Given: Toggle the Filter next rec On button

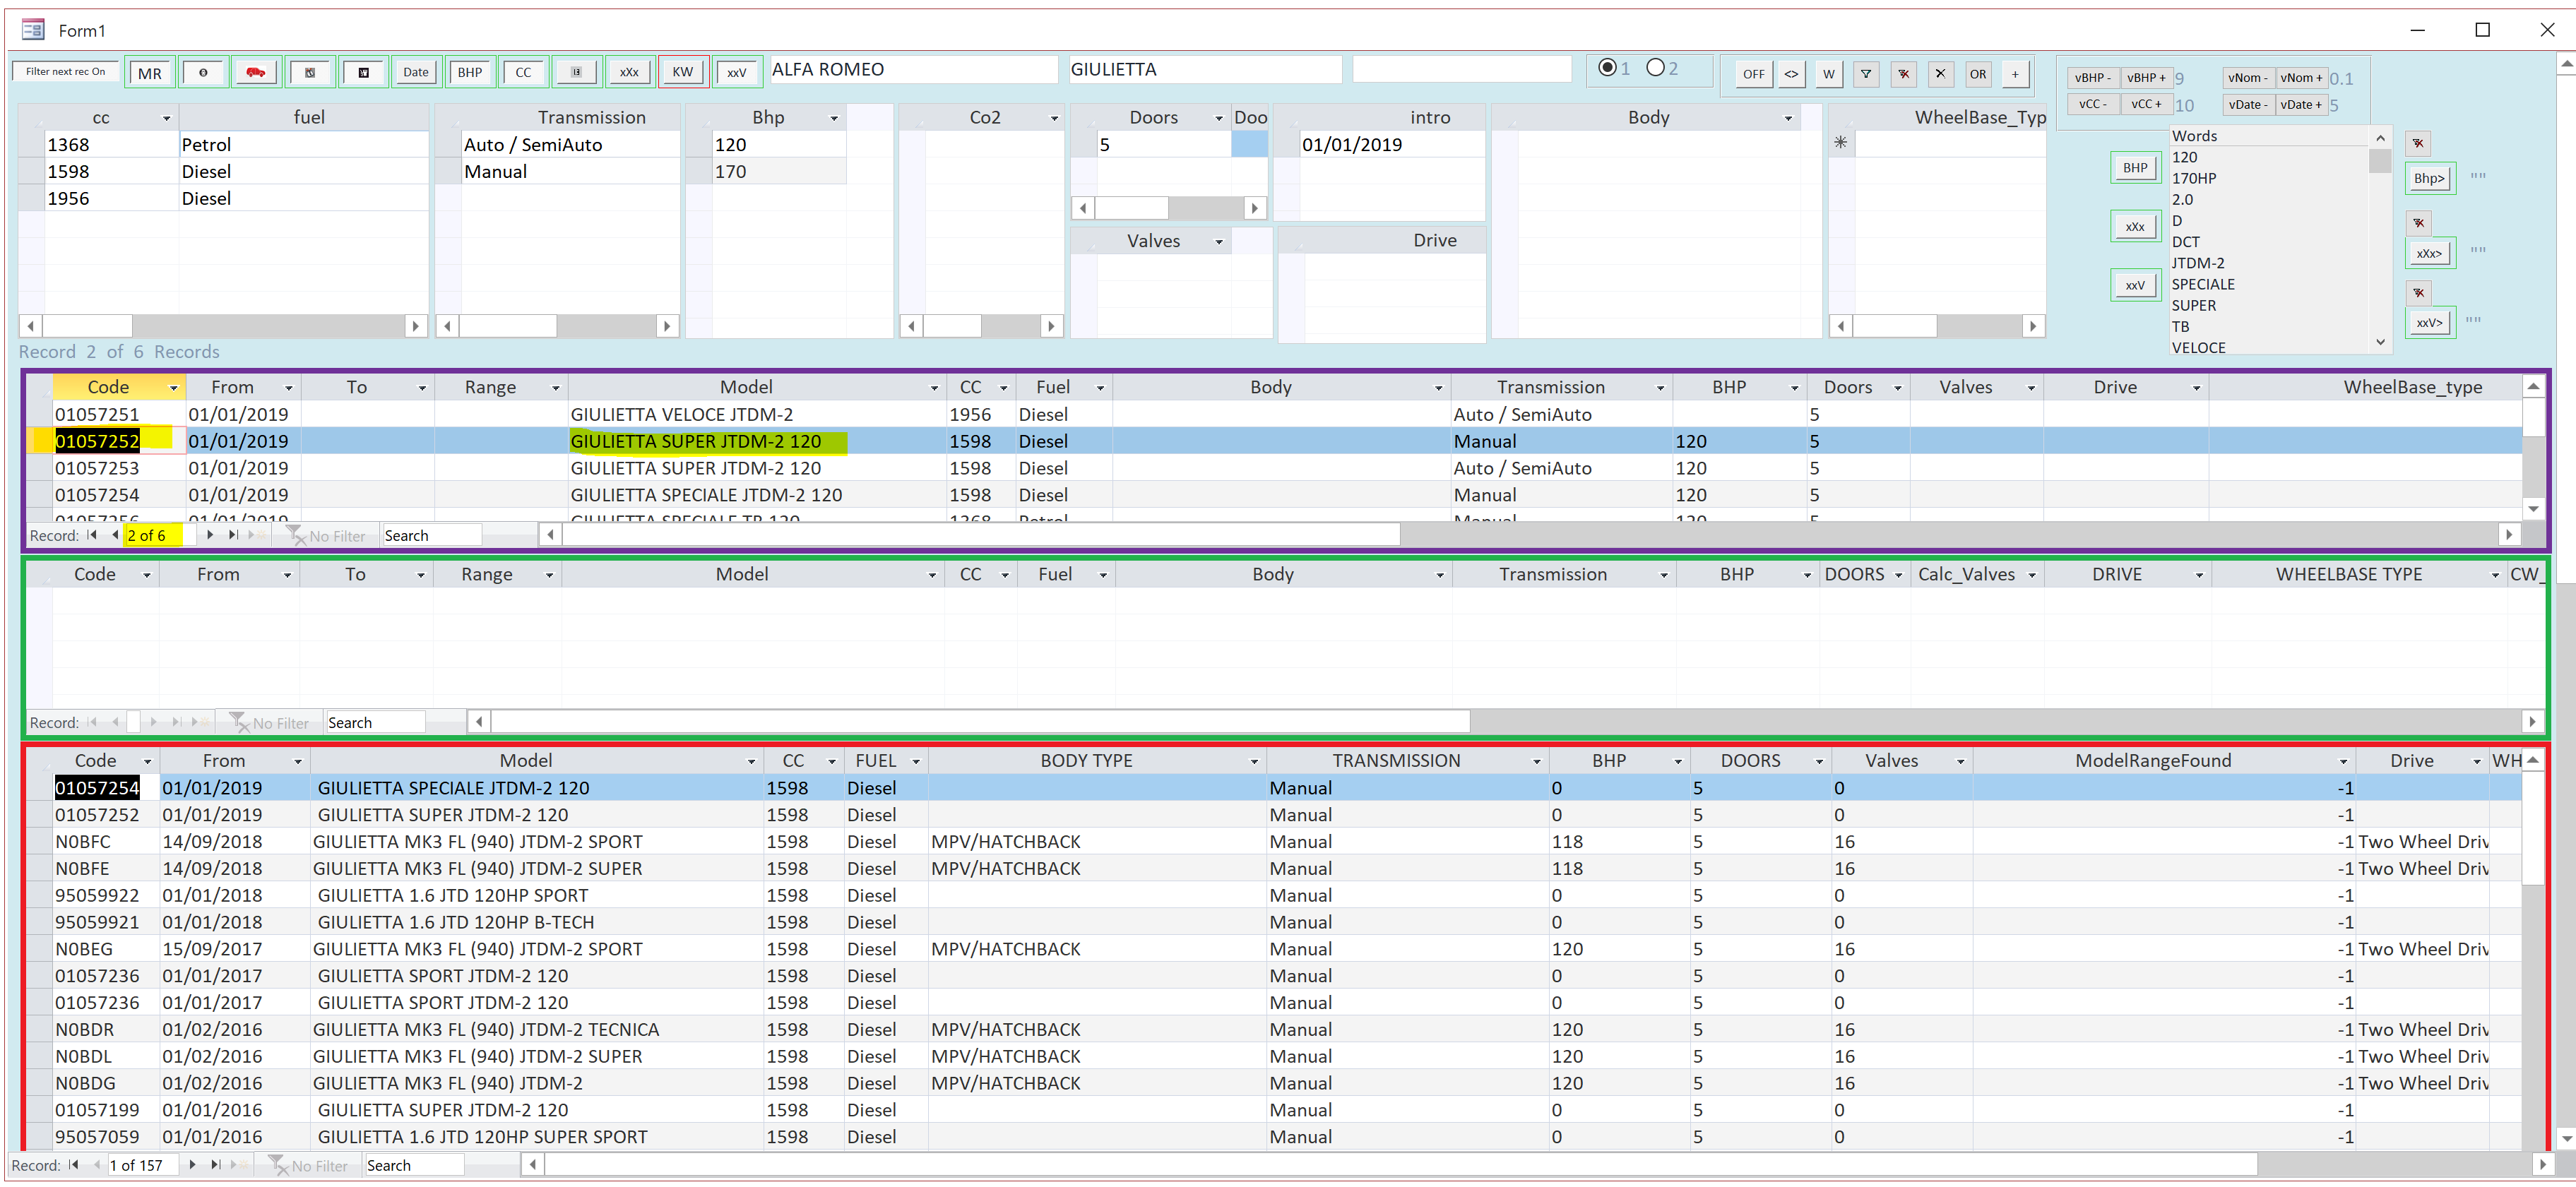Looking at the screenshot, I should coord(65,72).
